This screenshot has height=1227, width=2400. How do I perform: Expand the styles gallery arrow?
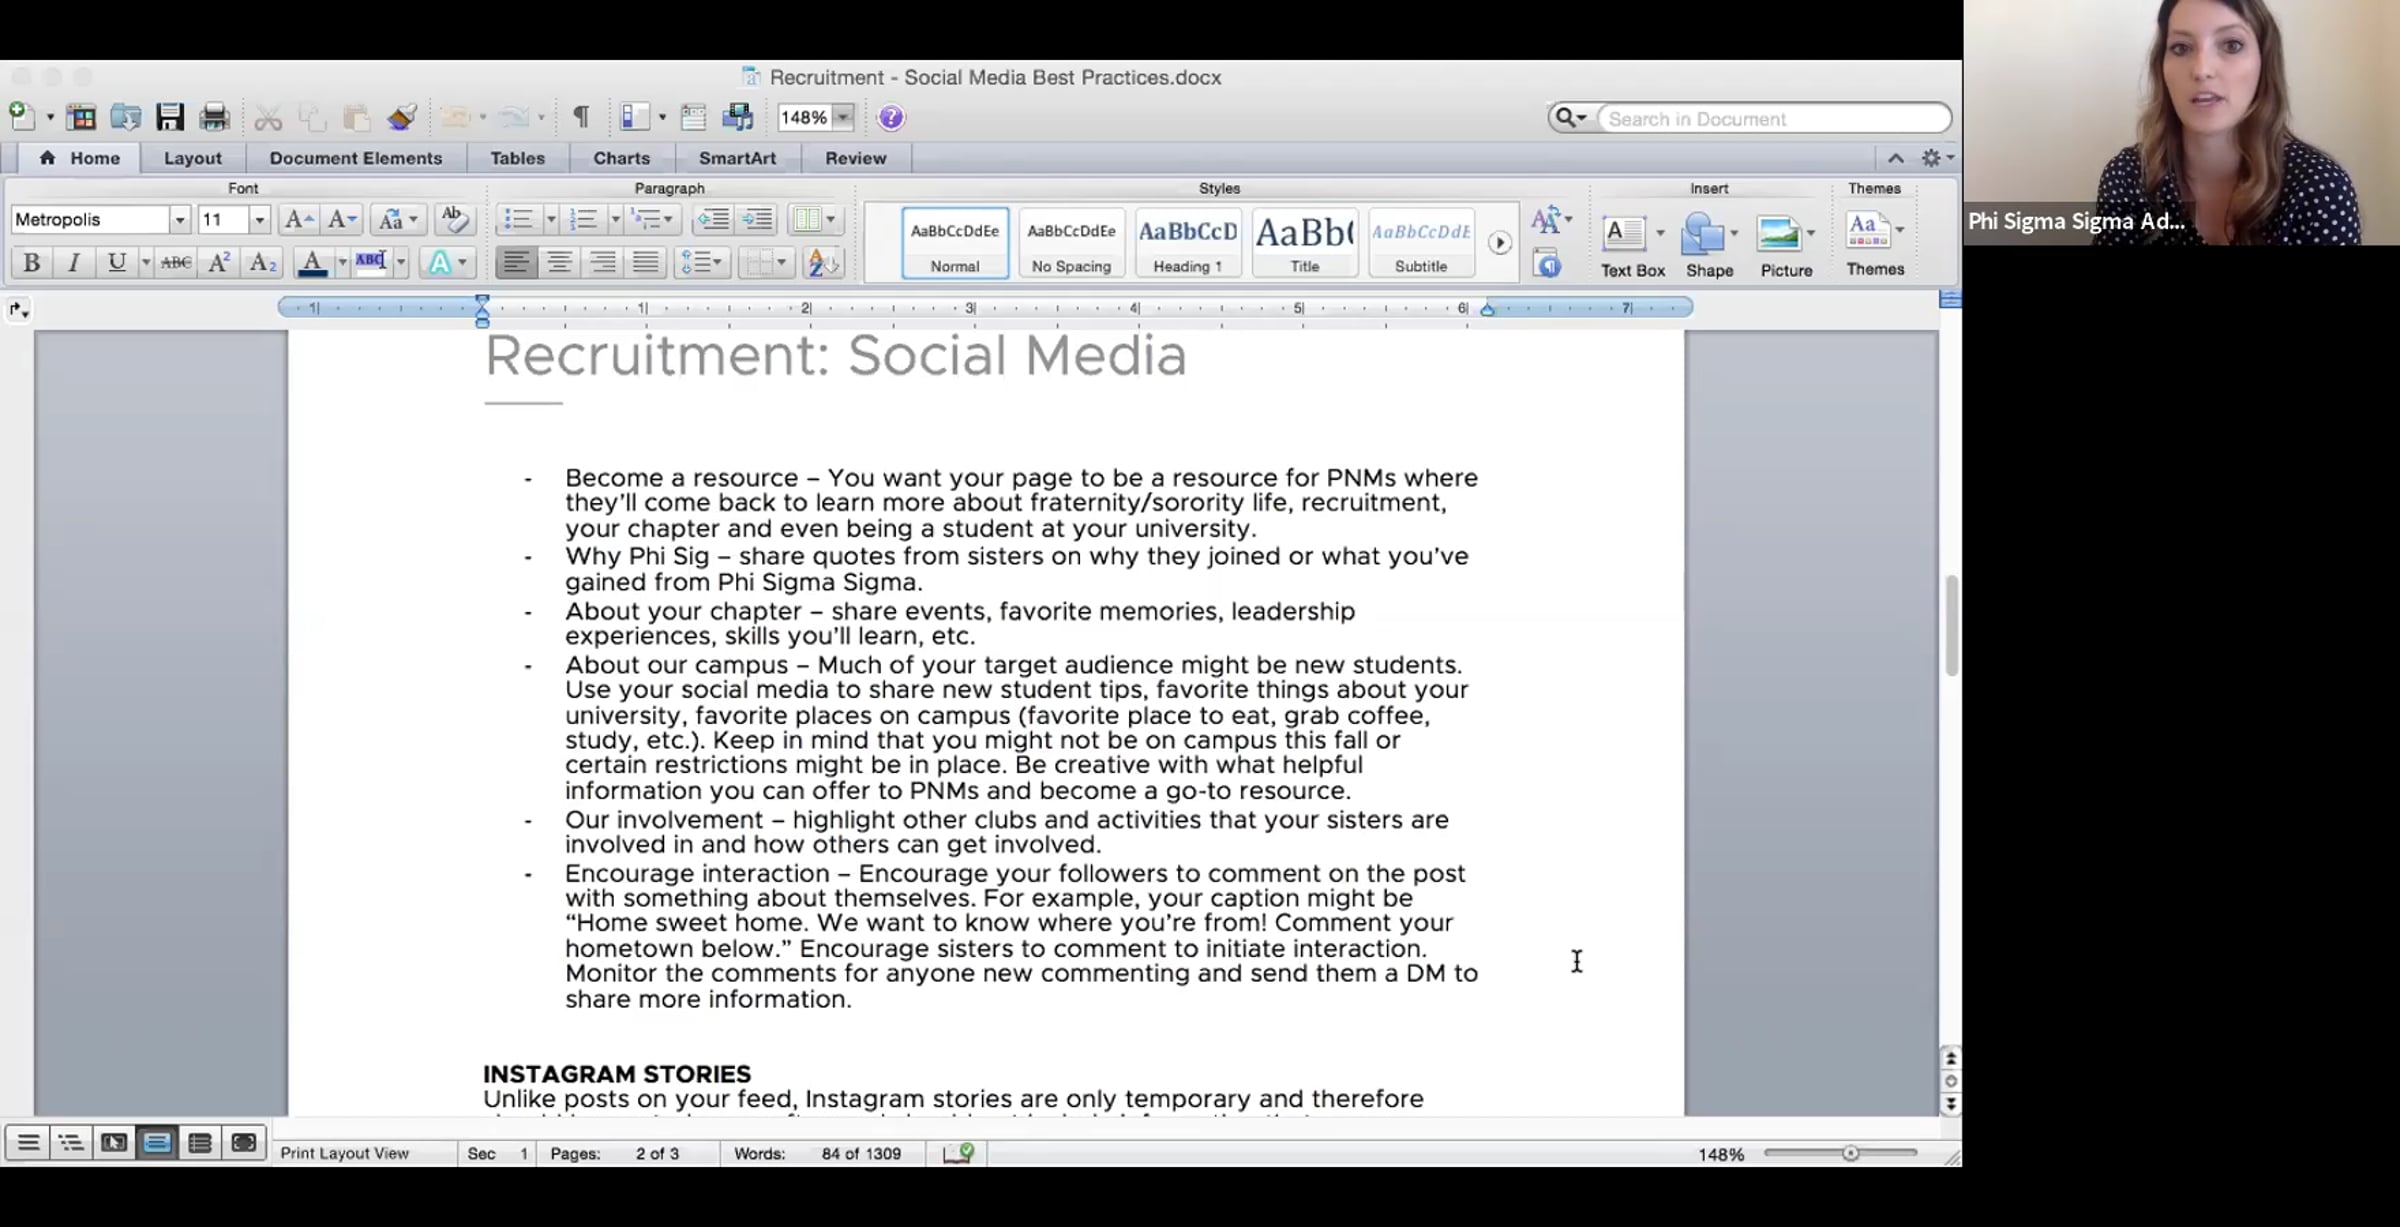(x=1499, y=242)
